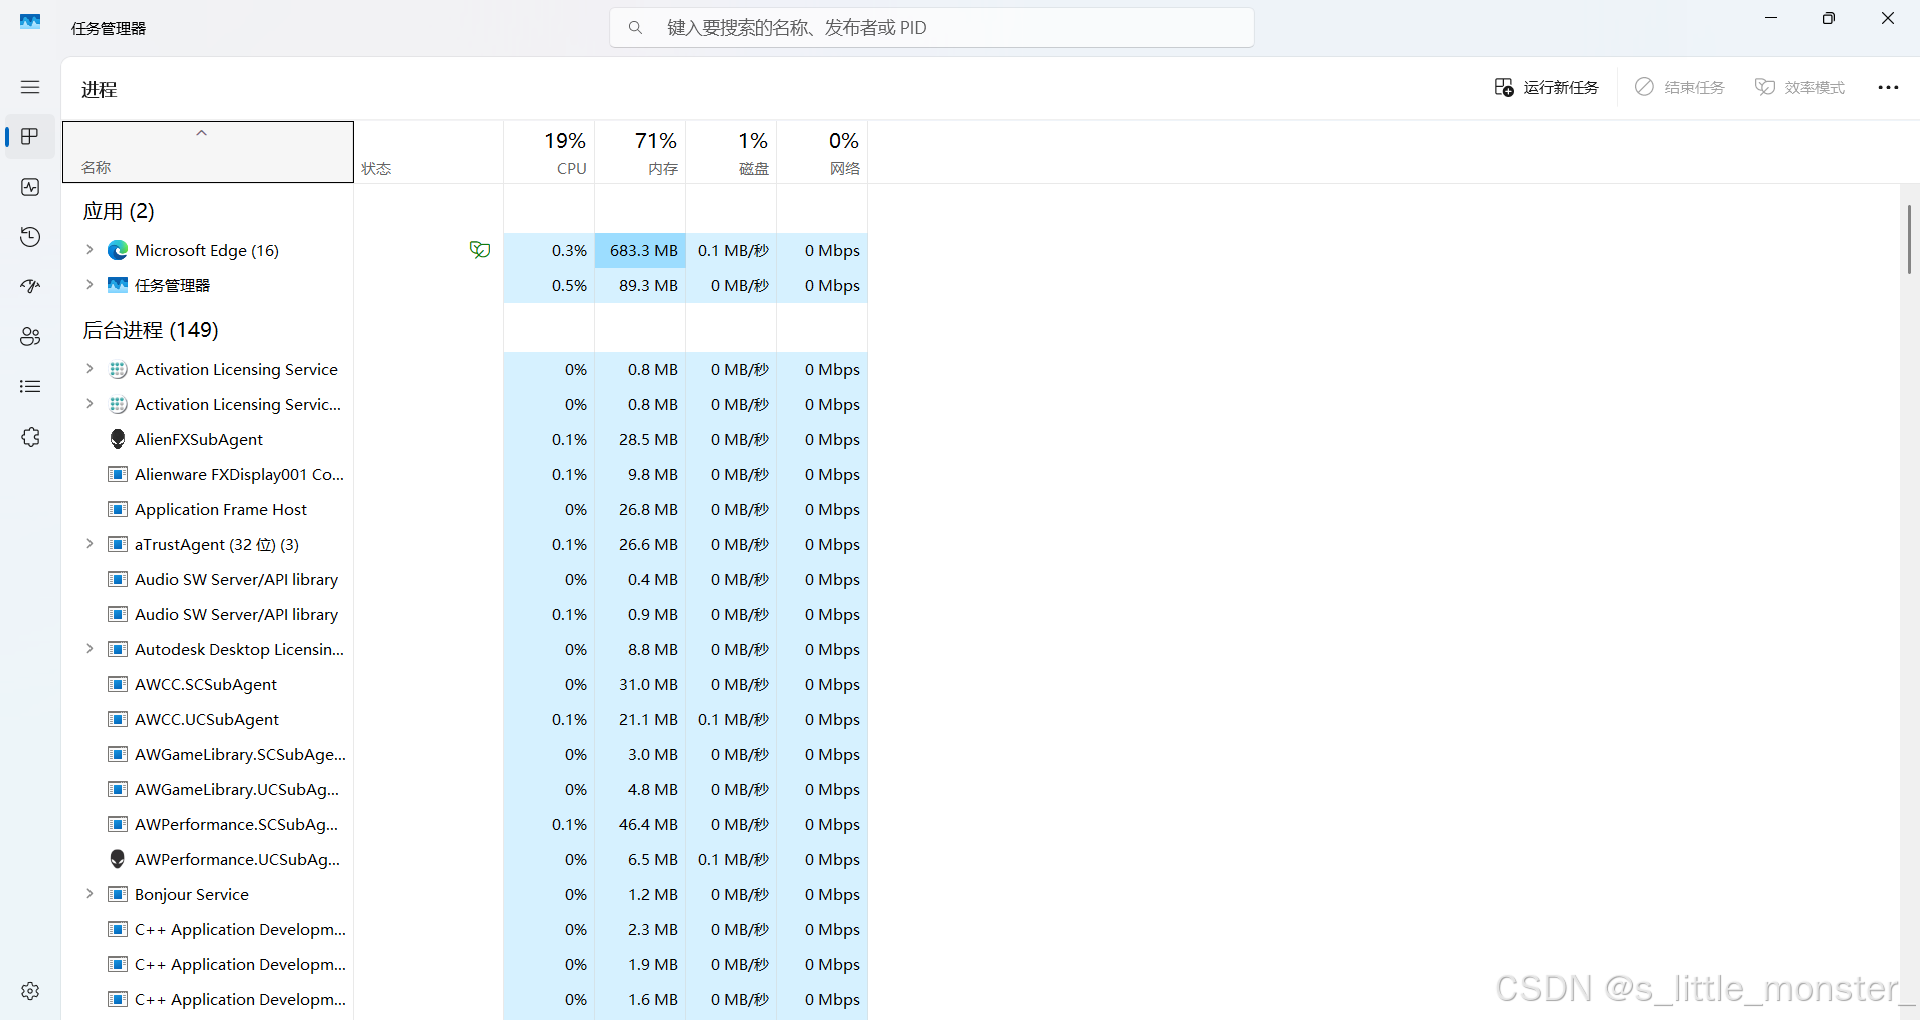Expand the Autodesk Desktop Licensing row

tap(90, 649)
